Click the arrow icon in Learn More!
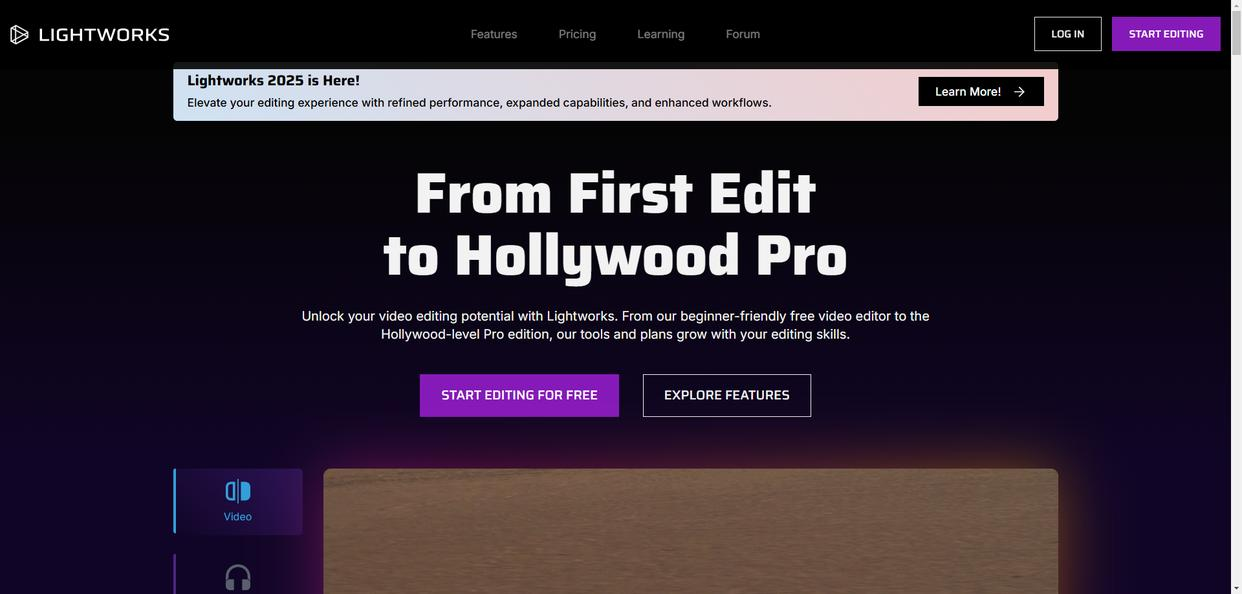The image size is (1242, 594). tap(1019, 92)
